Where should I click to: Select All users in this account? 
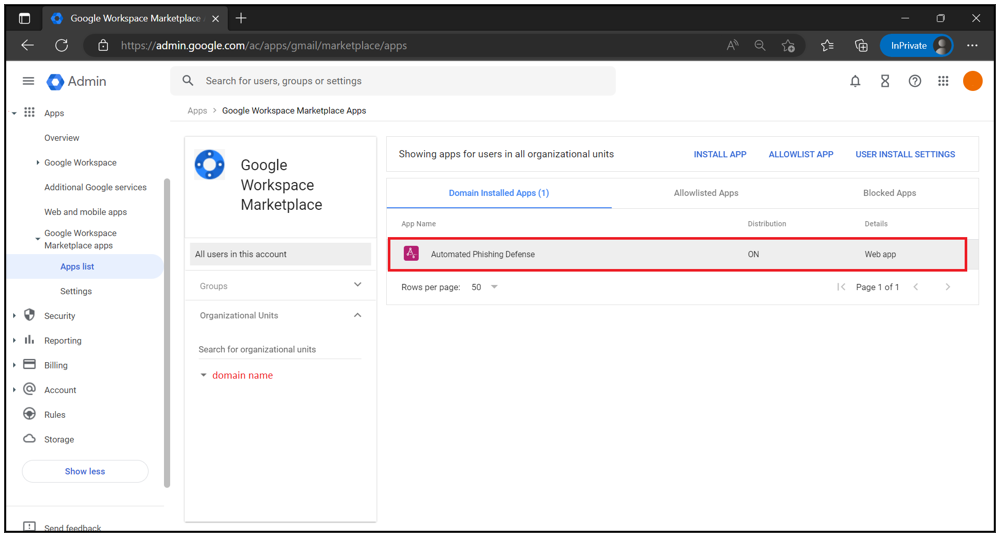pos(281,254)
